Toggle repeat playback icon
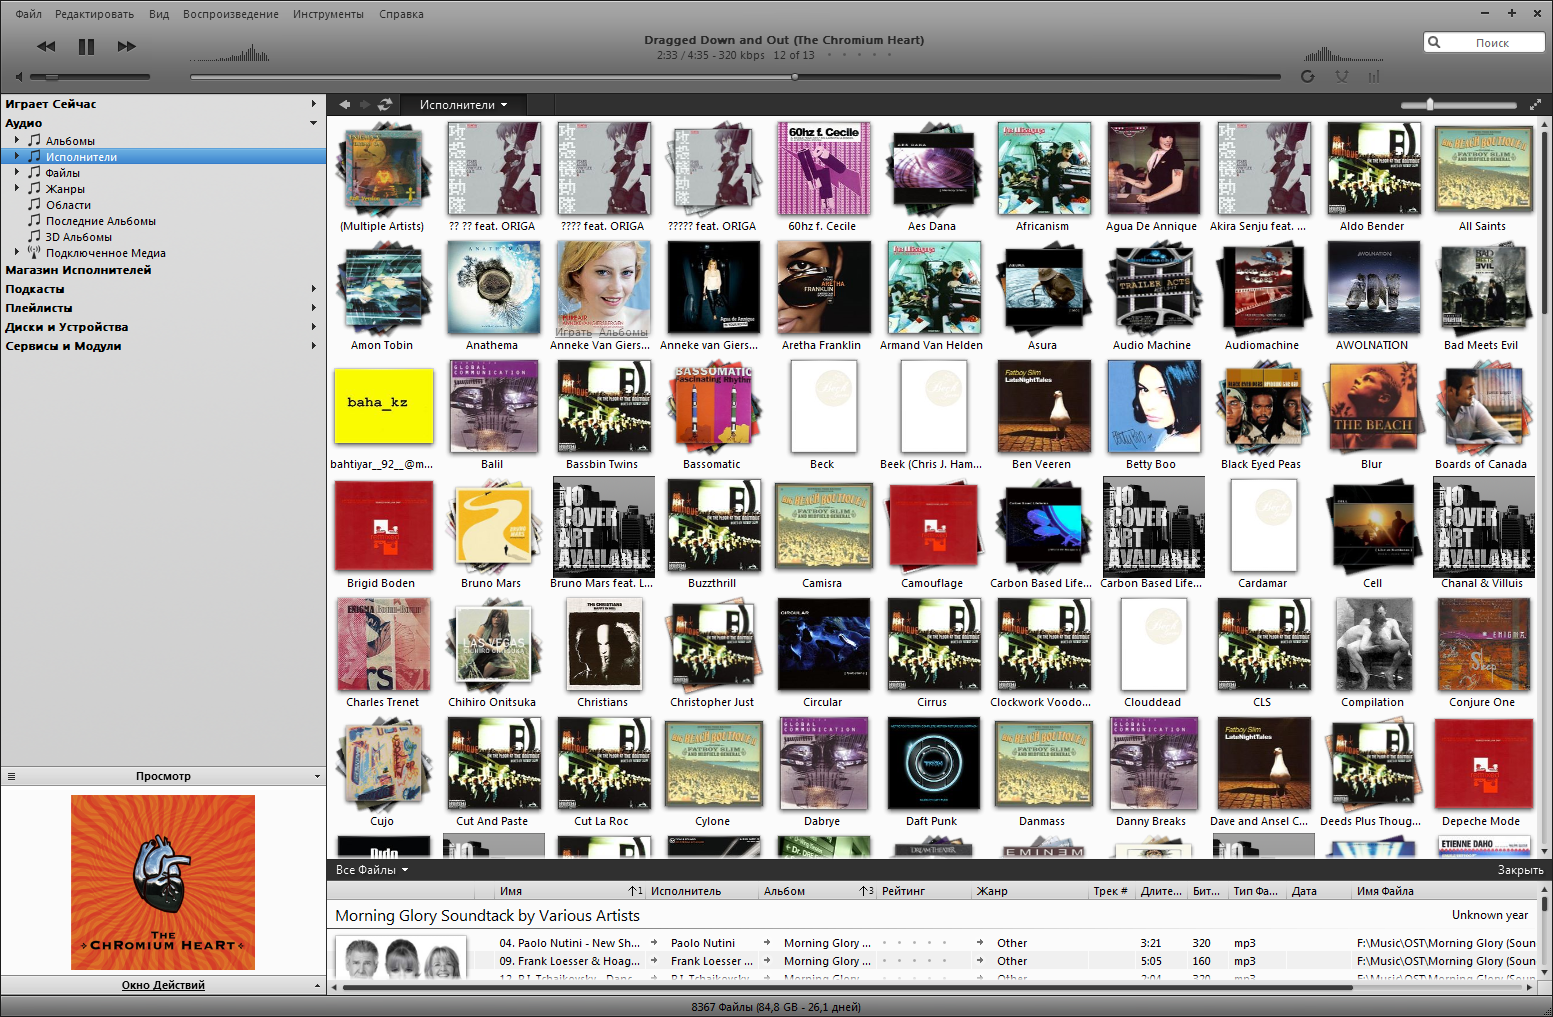 pyautogui.click(x=1308, y=76)
